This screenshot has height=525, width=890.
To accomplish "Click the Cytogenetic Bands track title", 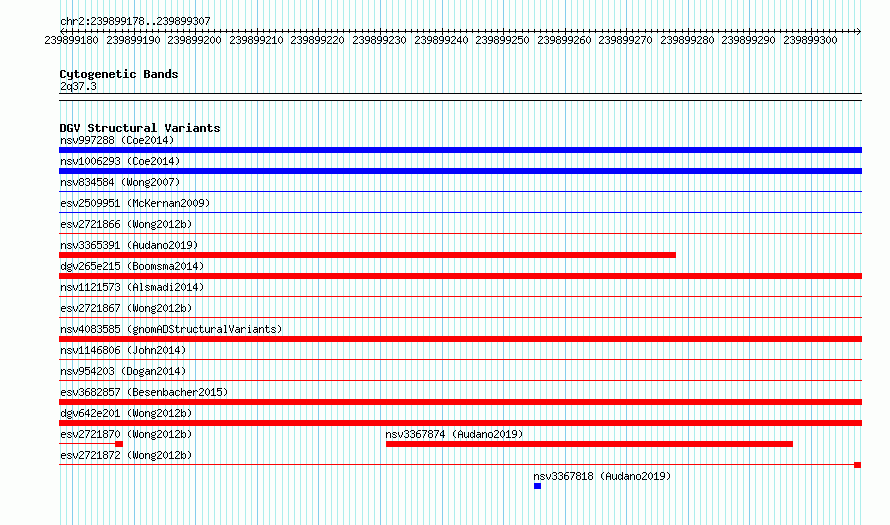I will click(119, 74).
